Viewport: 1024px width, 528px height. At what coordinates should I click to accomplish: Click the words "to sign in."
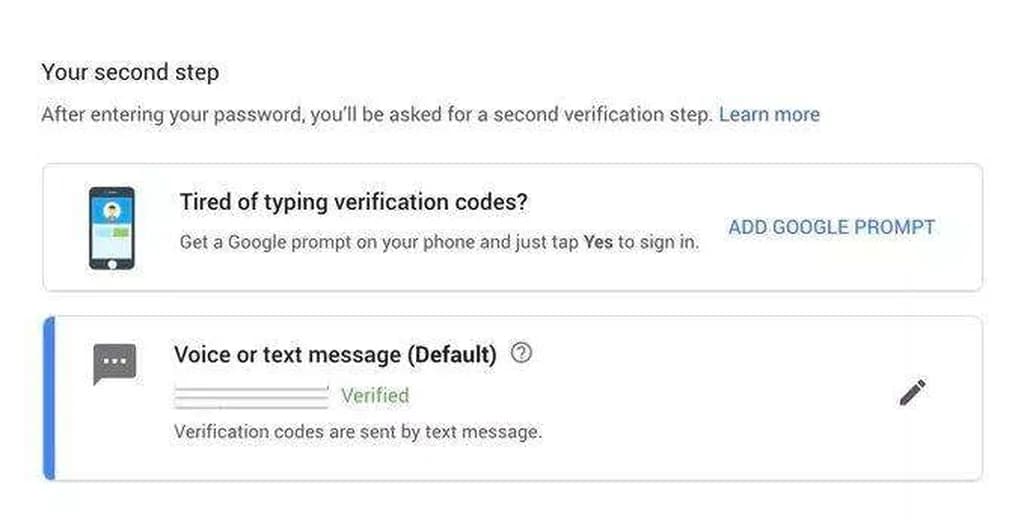click(x=658, y=242)
